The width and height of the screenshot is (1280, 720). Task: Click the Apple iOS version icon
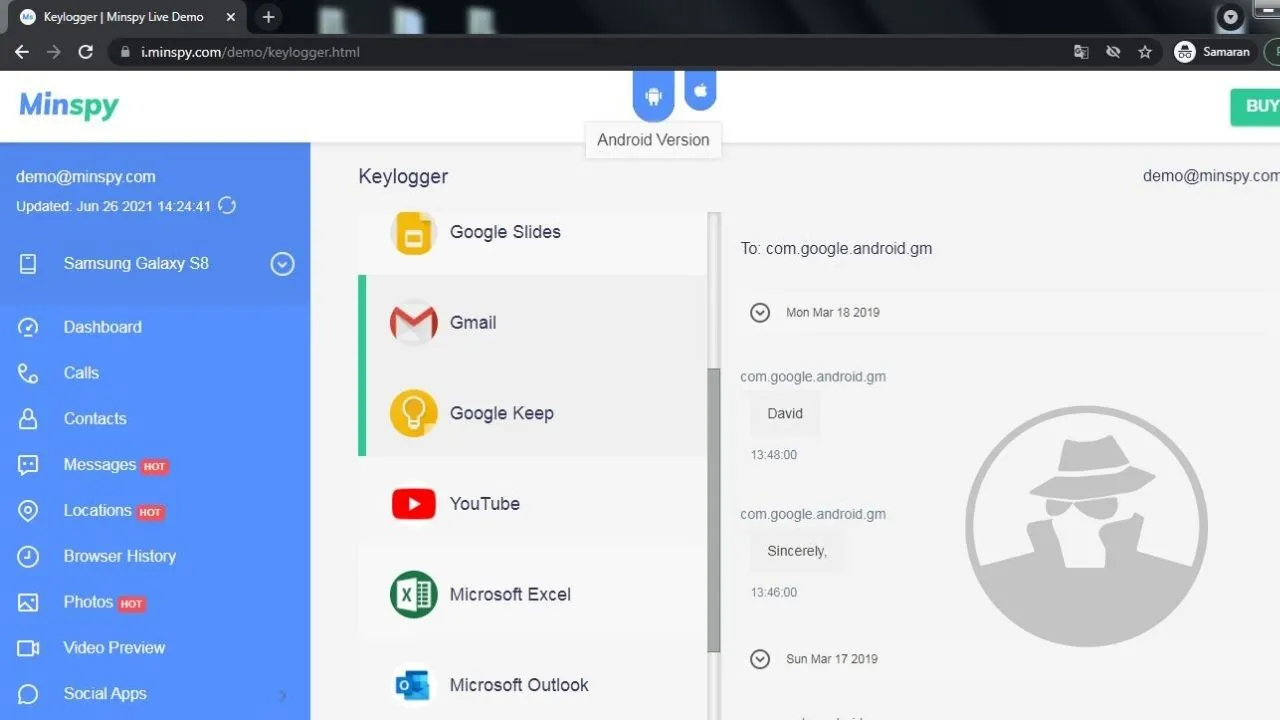pos(700,91)
